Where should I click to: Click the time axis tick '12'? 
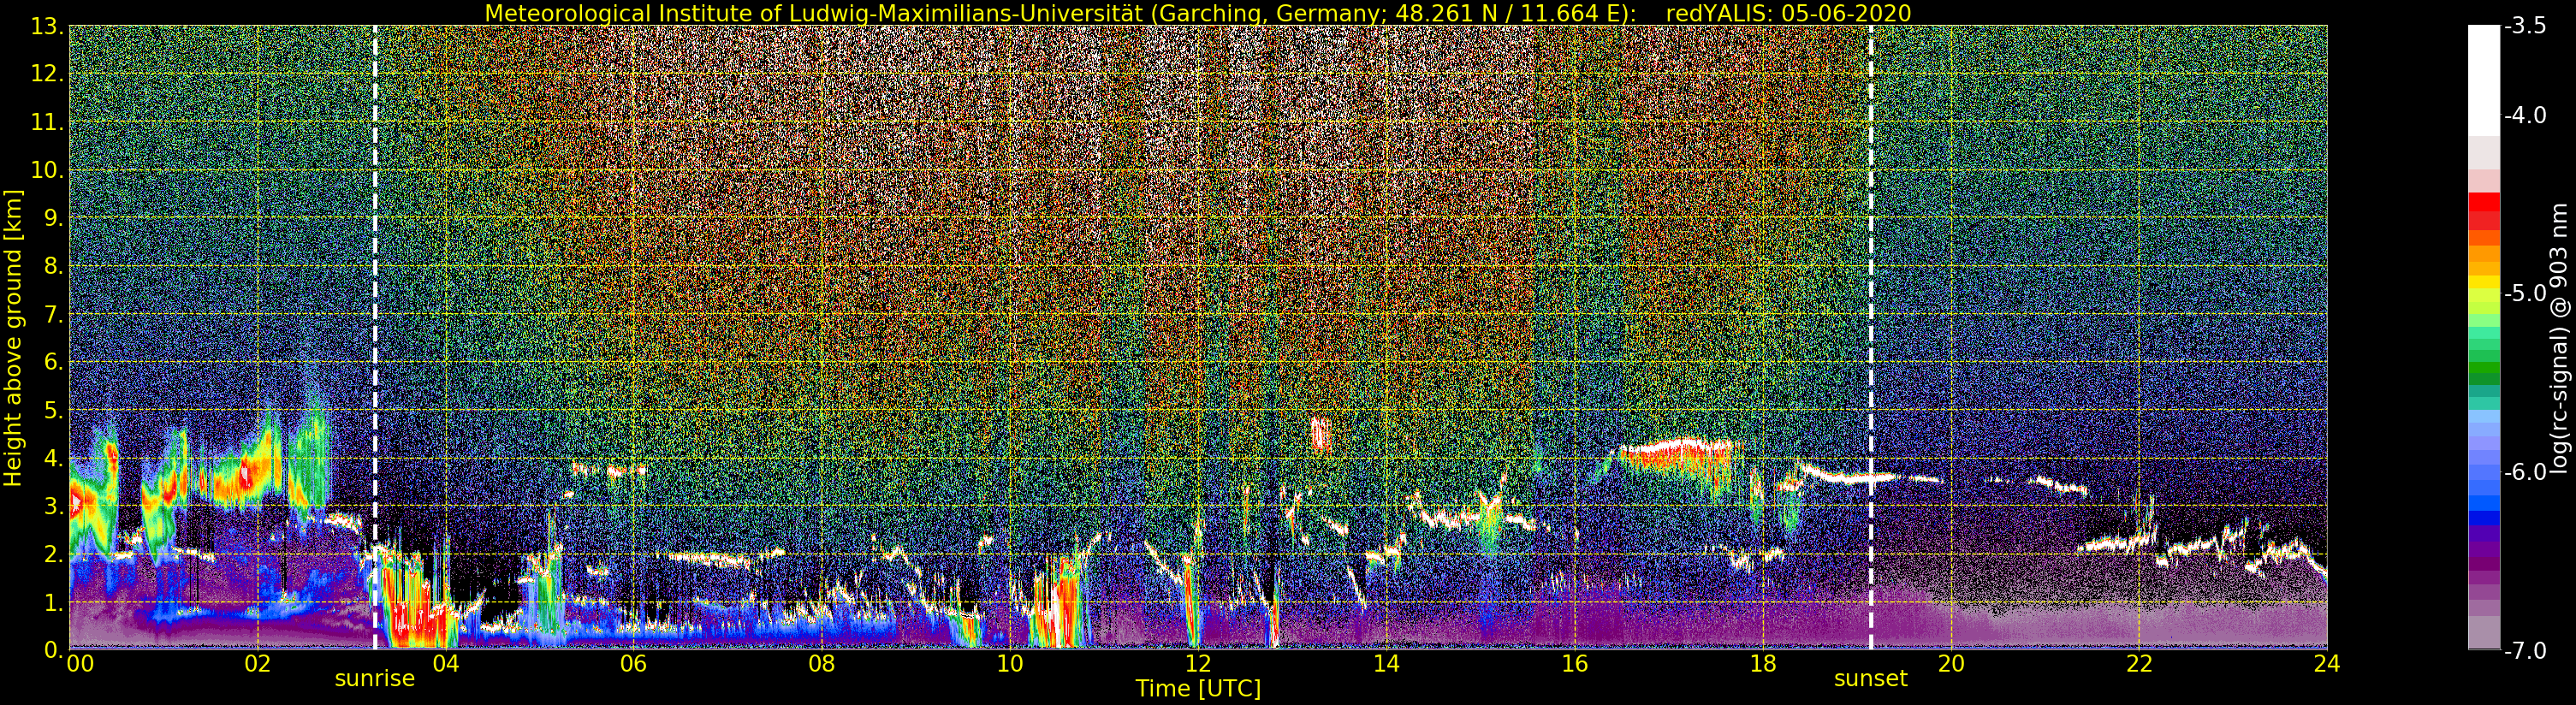(x=1198, y=663)
